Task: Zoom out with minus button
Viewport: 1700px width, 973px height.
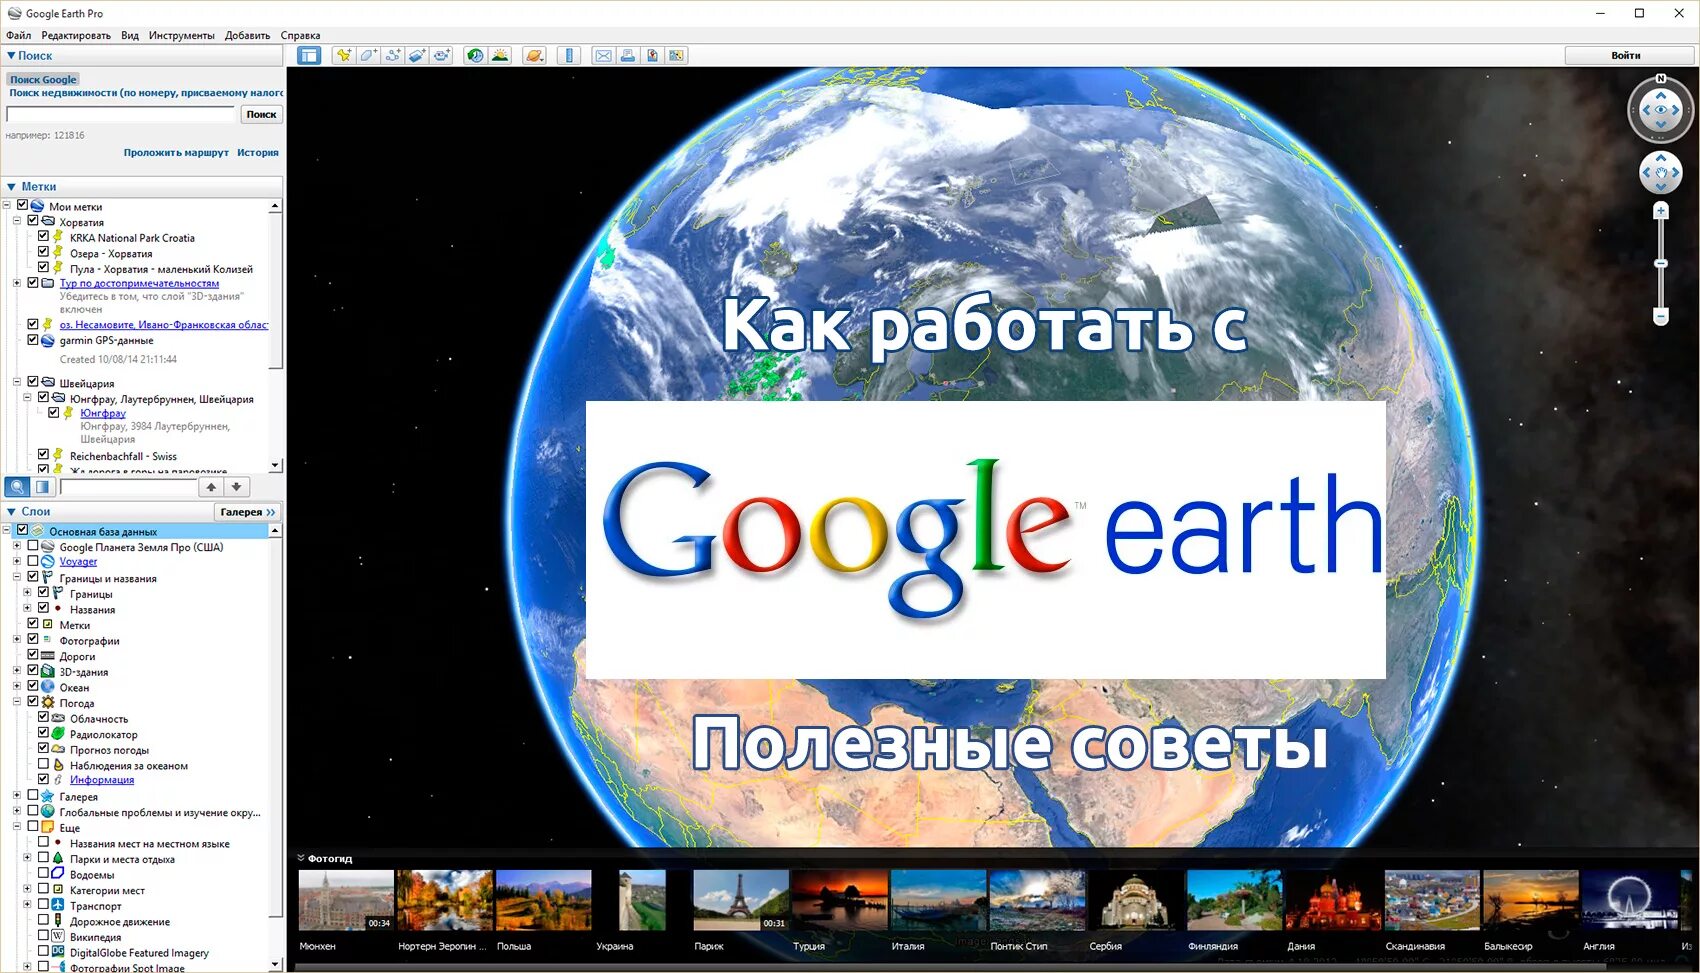Action: click(1661, 317)
